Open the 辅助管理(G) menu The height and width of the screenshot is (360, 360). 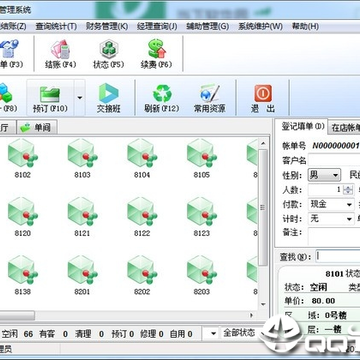point(208,26)
